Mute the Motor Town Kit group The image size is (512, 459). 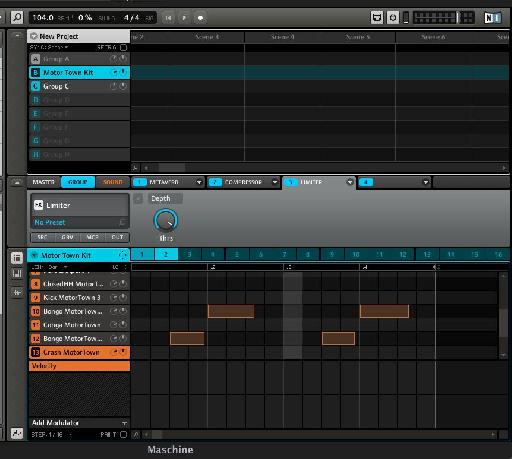tap(114, 72)
